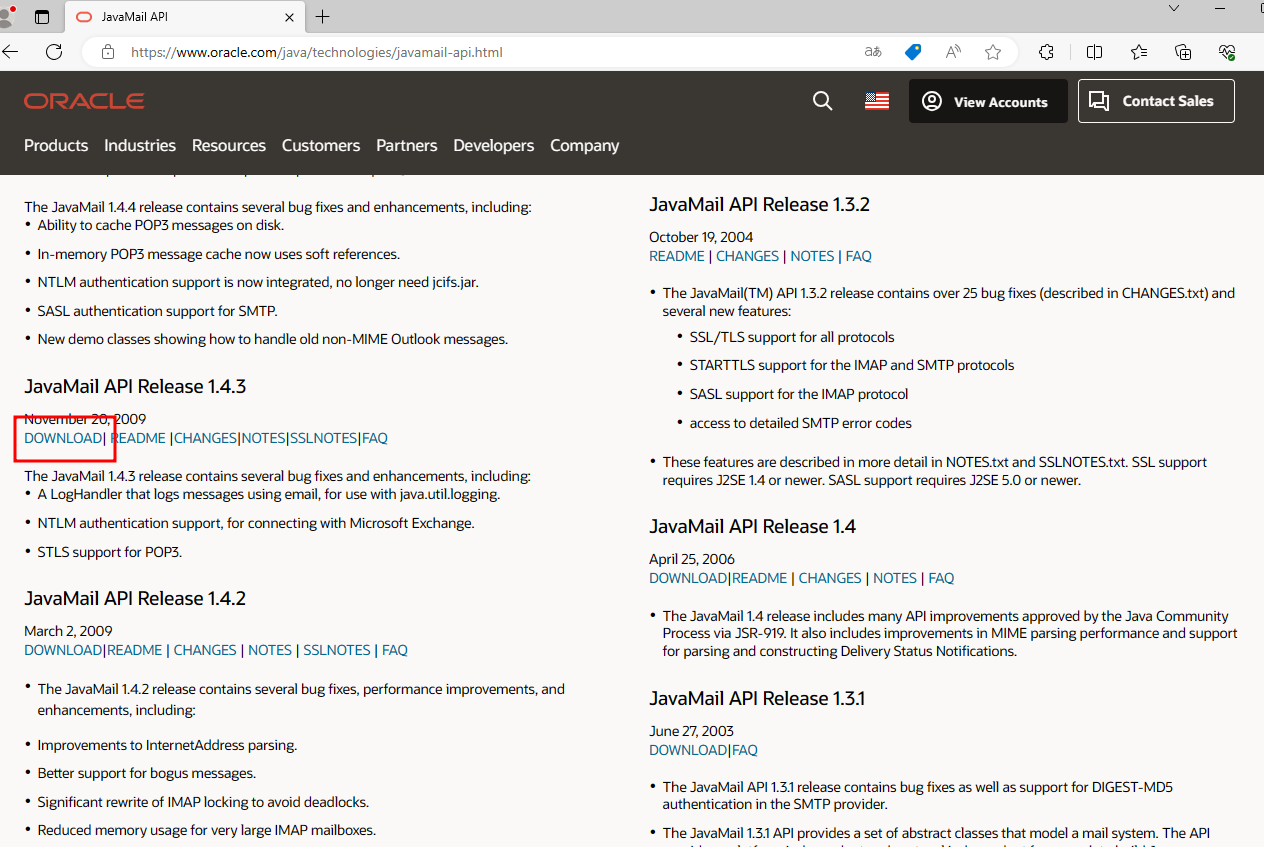Toggle split screen view icon
The width and height of the screenshot is (1264, 847).
pyautogui.click(x=1094, y=52)
